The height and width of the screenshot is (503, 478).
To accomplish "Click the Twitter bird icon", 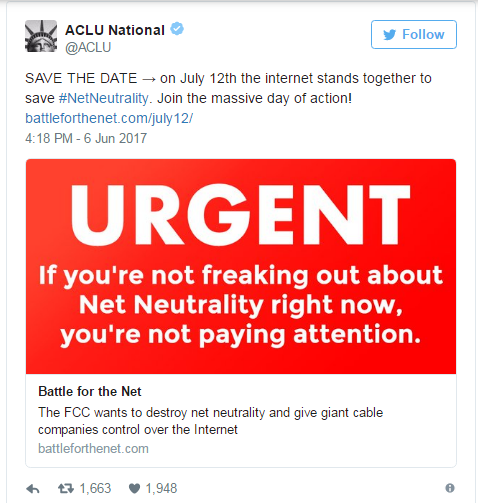I will click(x=389, y=35).
